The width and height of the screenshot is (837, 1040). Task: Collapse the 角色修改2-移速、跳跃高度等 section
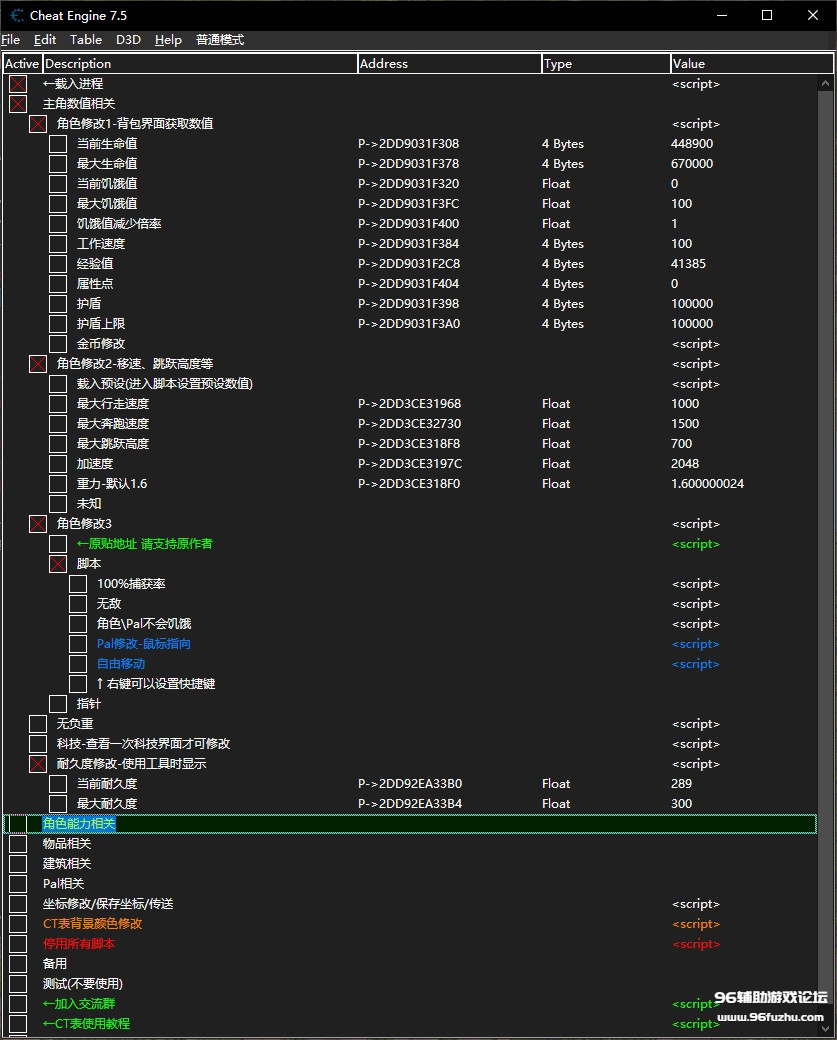click(38, 364)
